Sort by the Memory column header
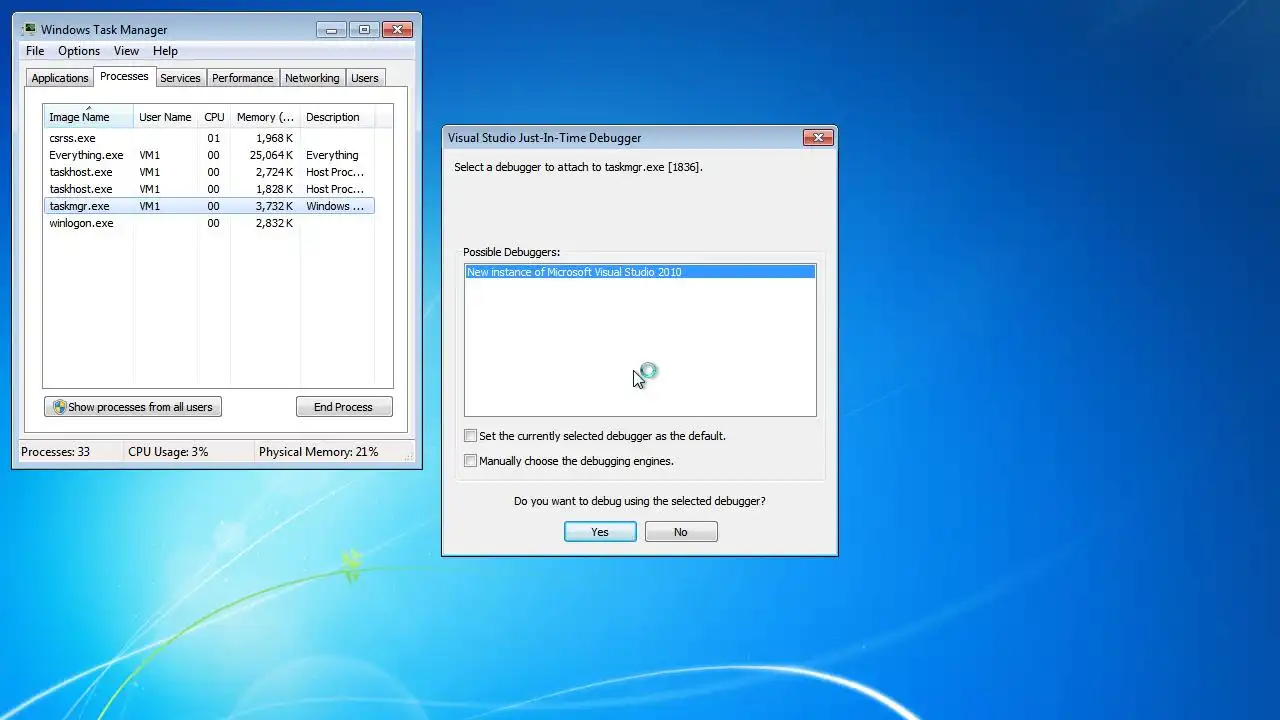The image size is (1280, 720). click(265, 117)
